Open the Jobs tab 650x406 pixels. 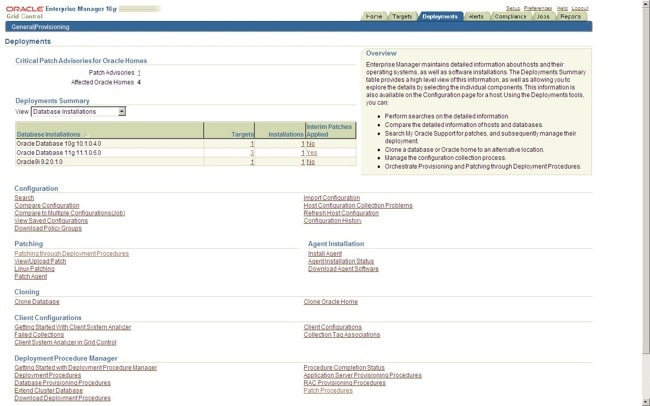543,17
